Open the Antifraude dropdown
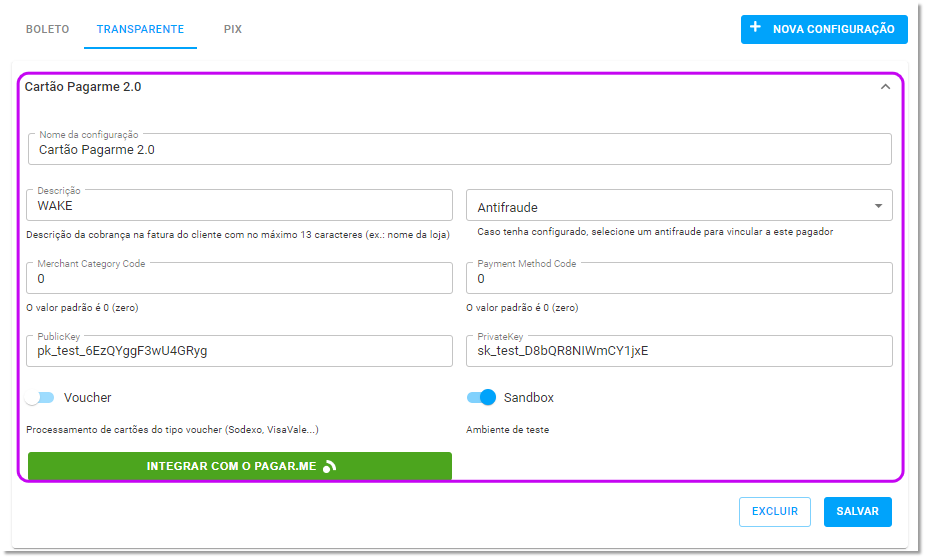The width and height of the screenshot is (925, 558). [x=679, y=206]
